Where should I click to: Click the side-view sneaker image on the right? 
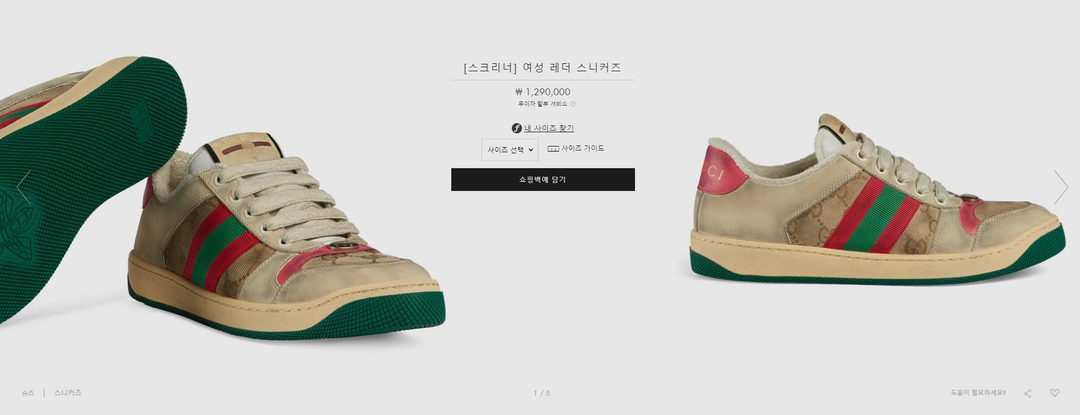pyautogui.click(x=878, y=200)
